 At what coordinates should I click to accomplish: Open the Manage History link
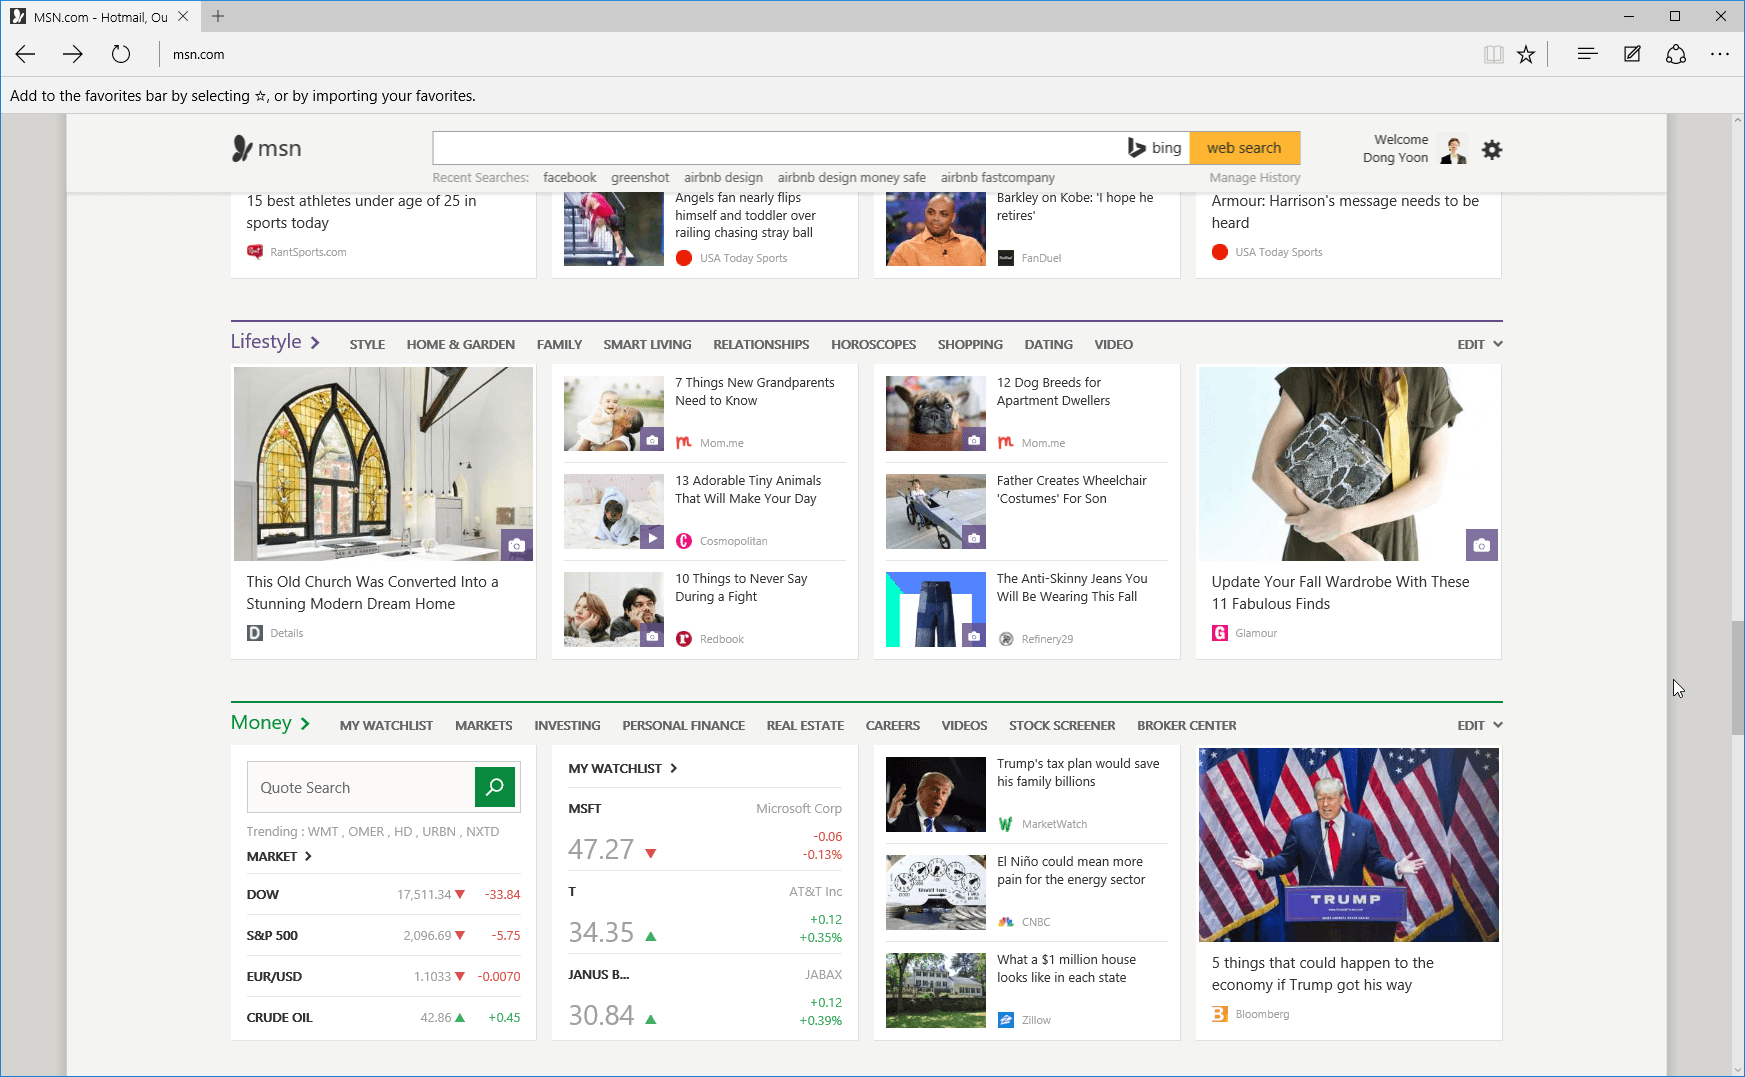coord(1254,177)
